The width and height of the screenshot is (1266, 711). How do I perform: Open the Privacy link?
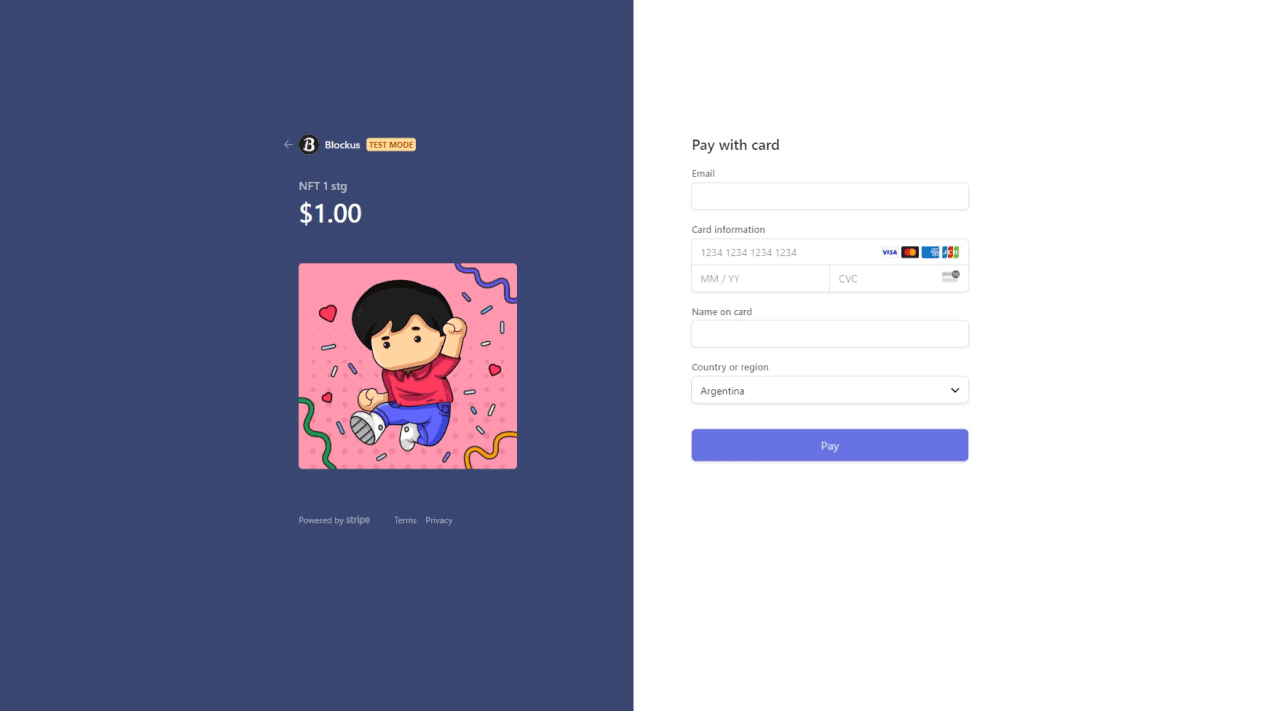(x=439, y=520)
